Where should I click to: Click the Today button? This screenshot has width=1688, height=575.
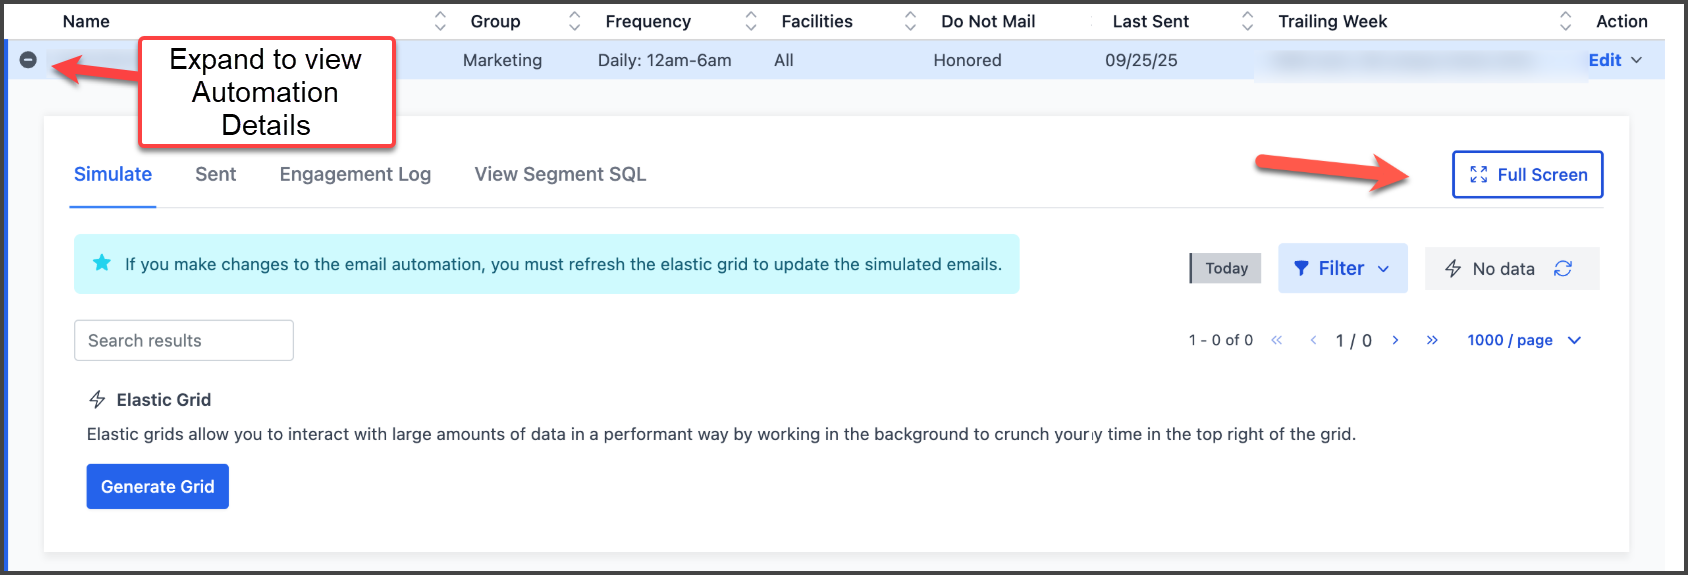coord(1226,268)
